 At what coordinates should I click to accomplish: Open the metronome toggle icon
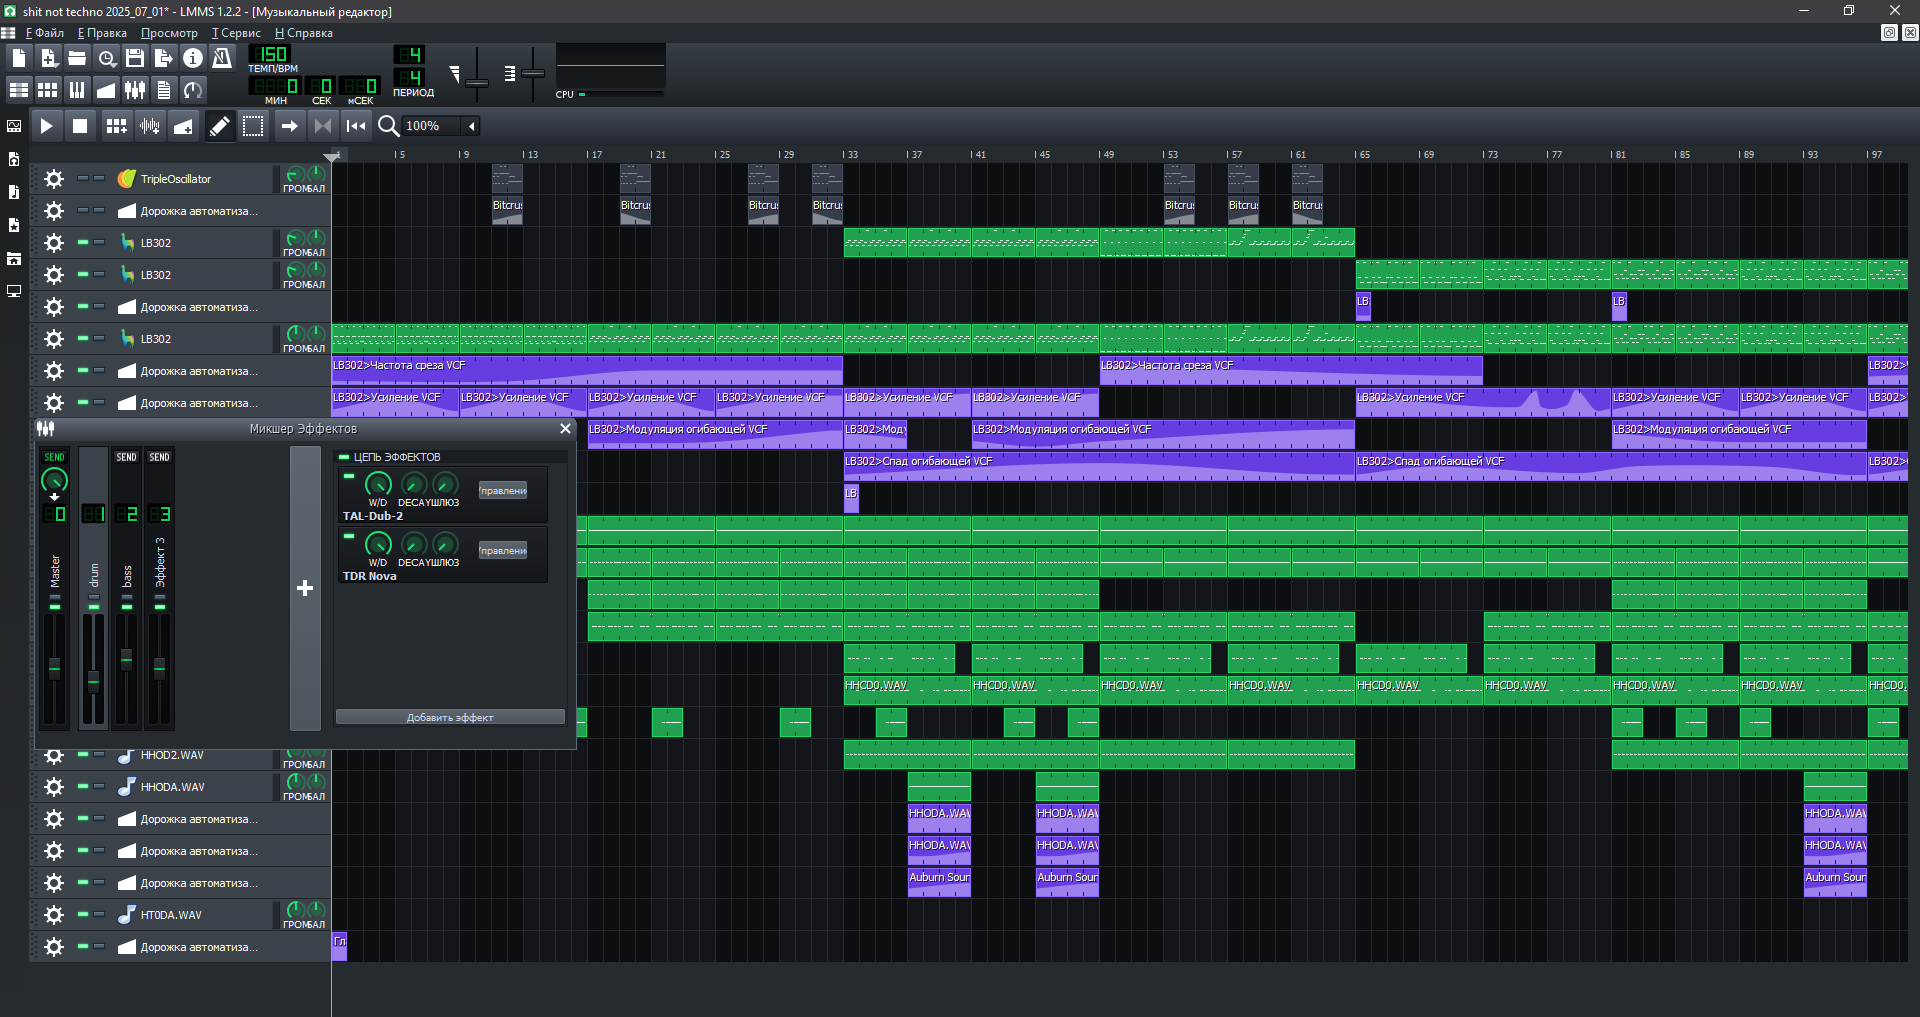[222, 58]
